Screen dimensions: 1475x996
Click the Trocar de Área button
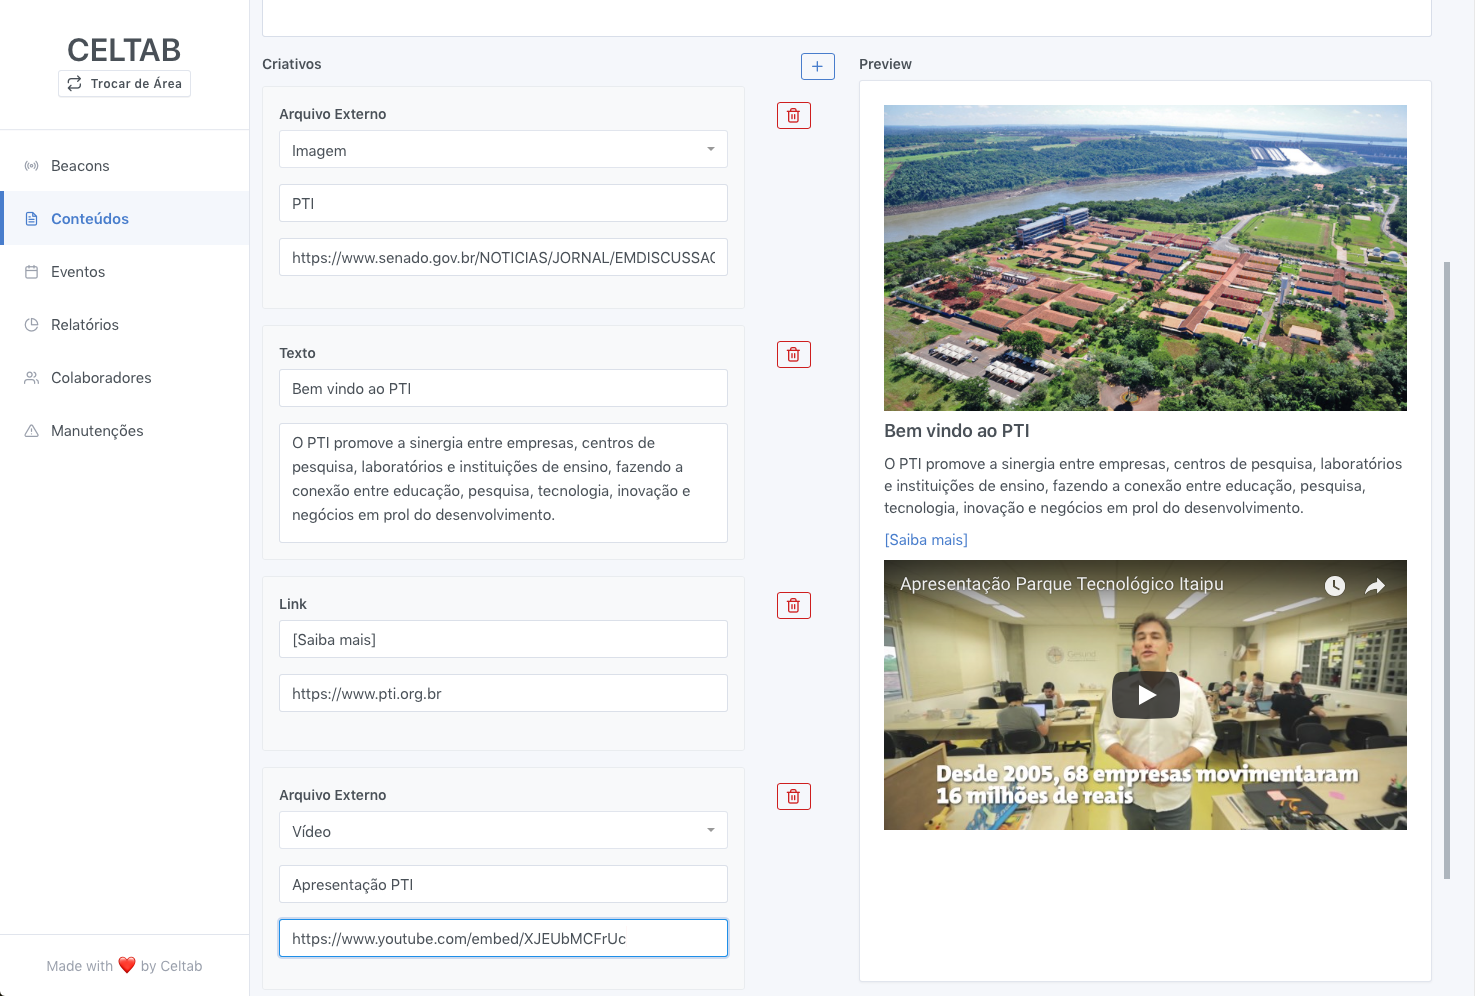pos(124,84)
